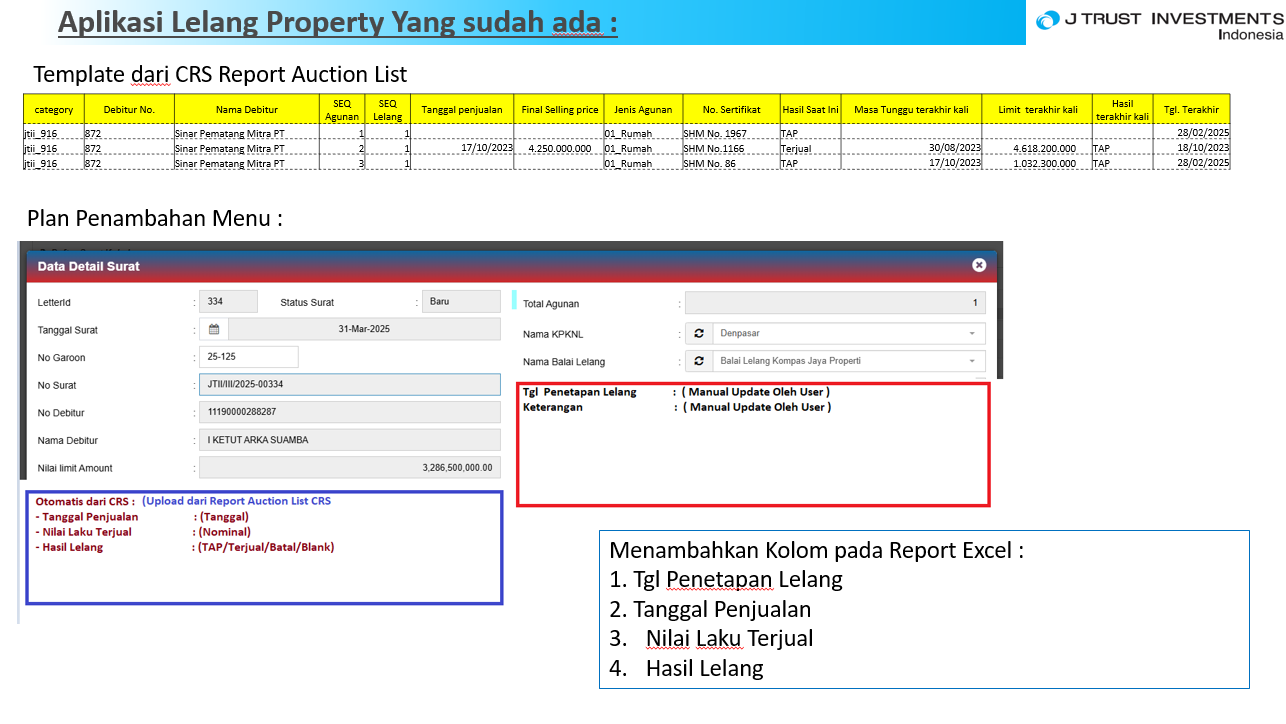Focus the Nama Debitur field
Screen dimensions: 1286x724
coord(349,440)
